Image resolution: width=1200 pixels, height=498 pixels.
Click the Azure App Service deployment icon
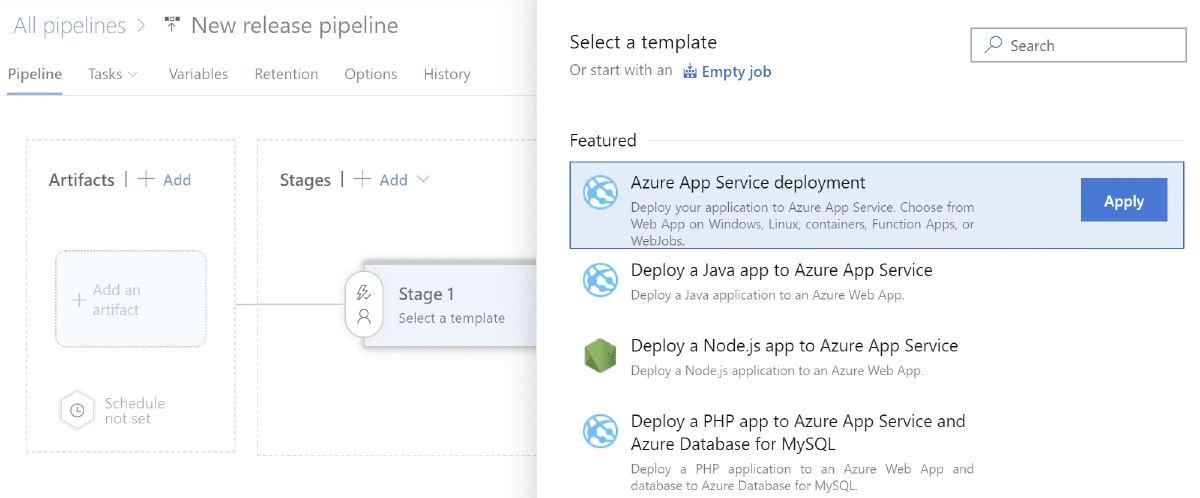(x=601, y=191)
